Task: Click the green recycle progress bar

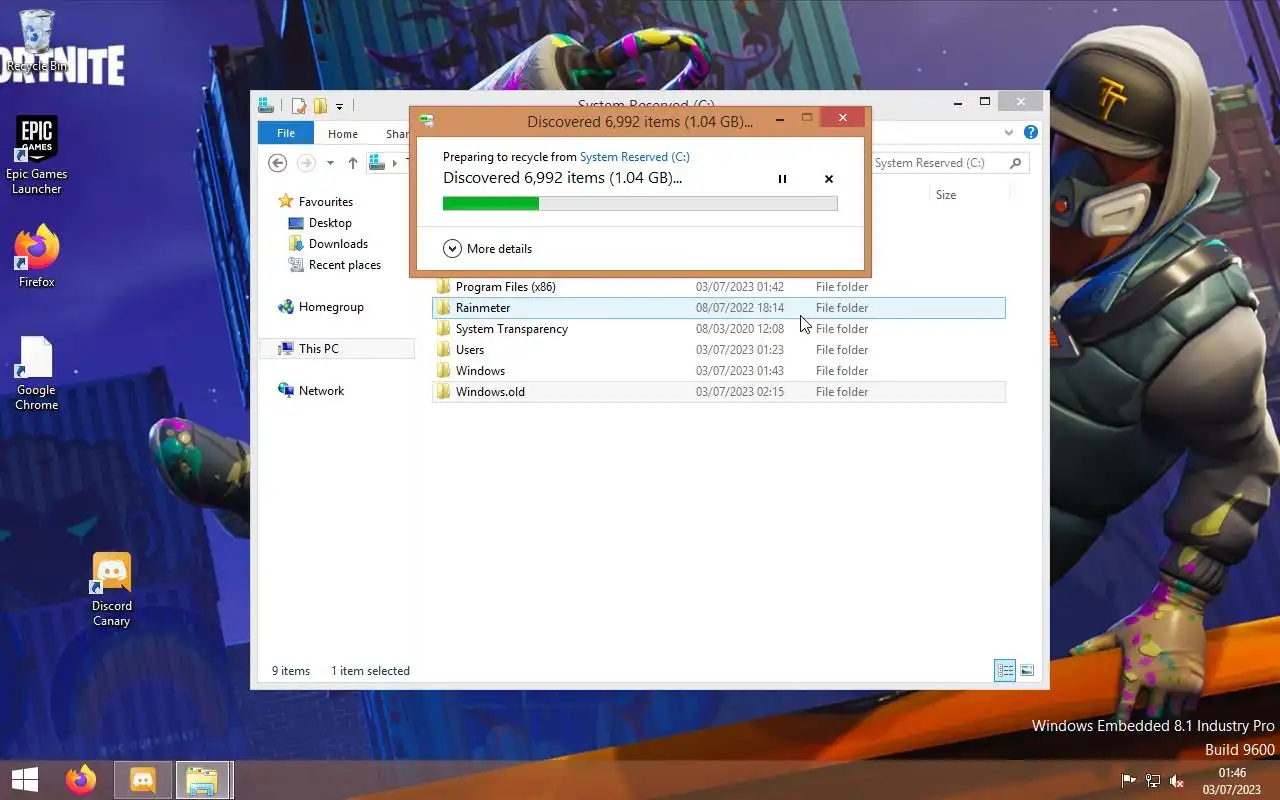Action: 640,204
